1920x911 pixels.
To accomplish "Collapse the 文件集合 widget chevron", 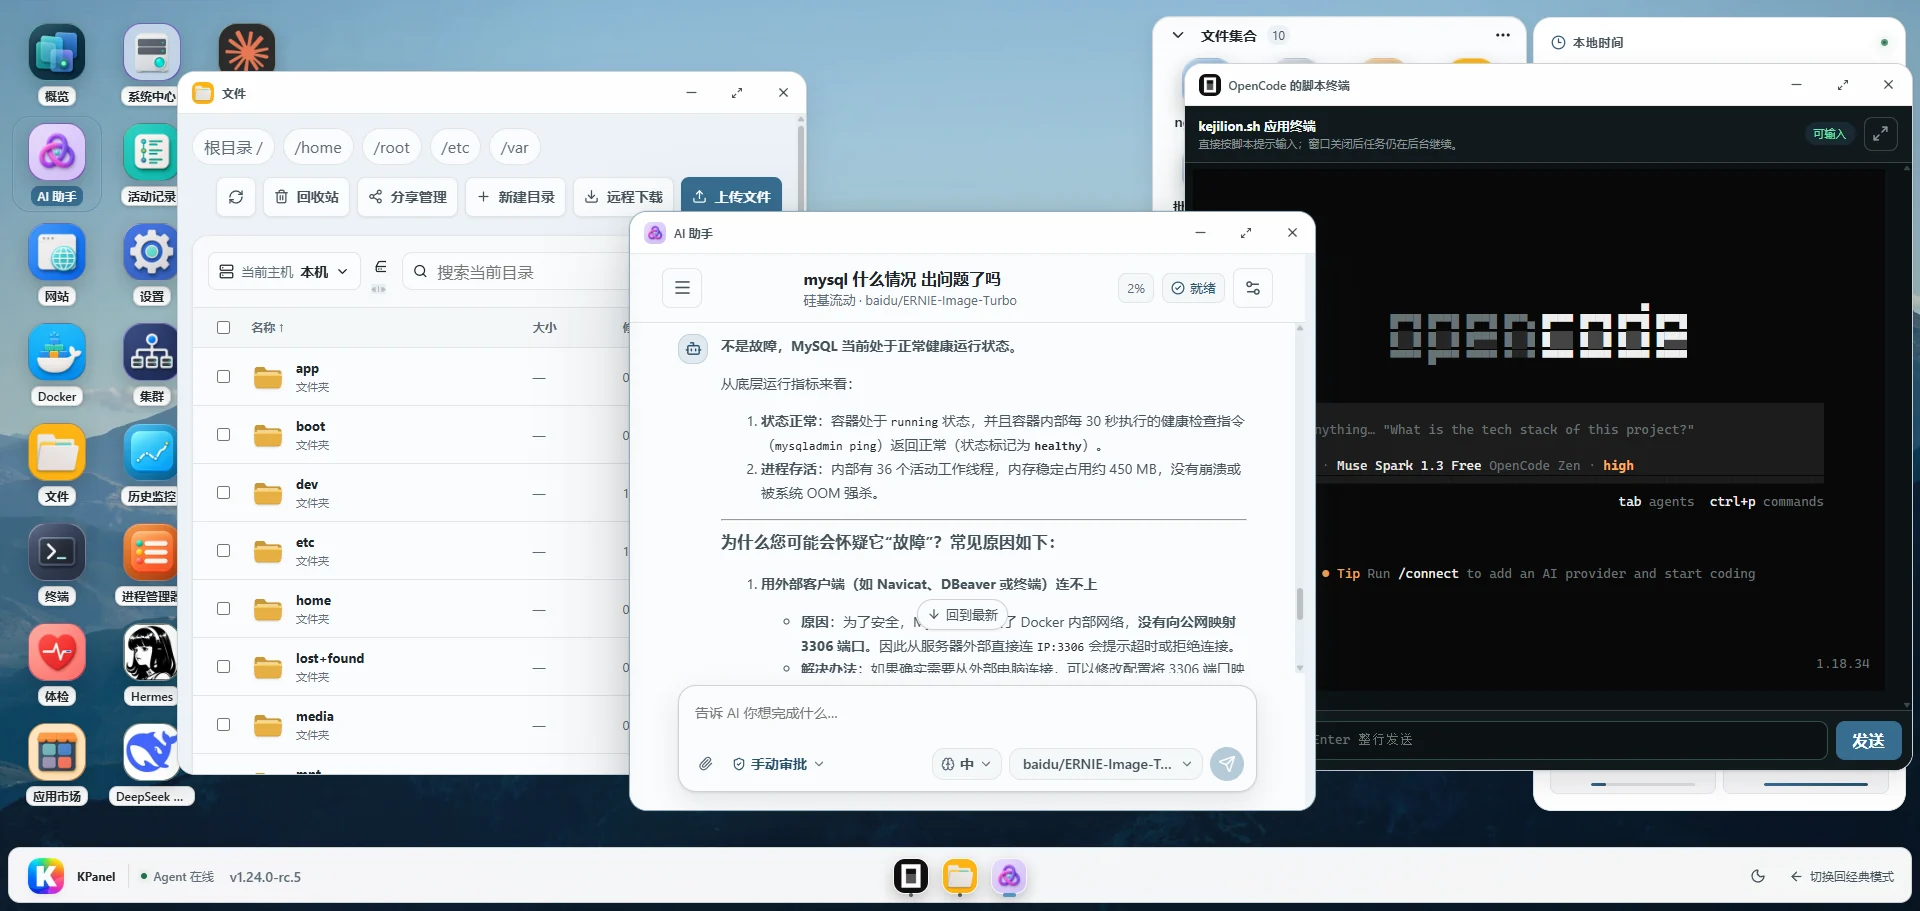I will pos(1178,35).
